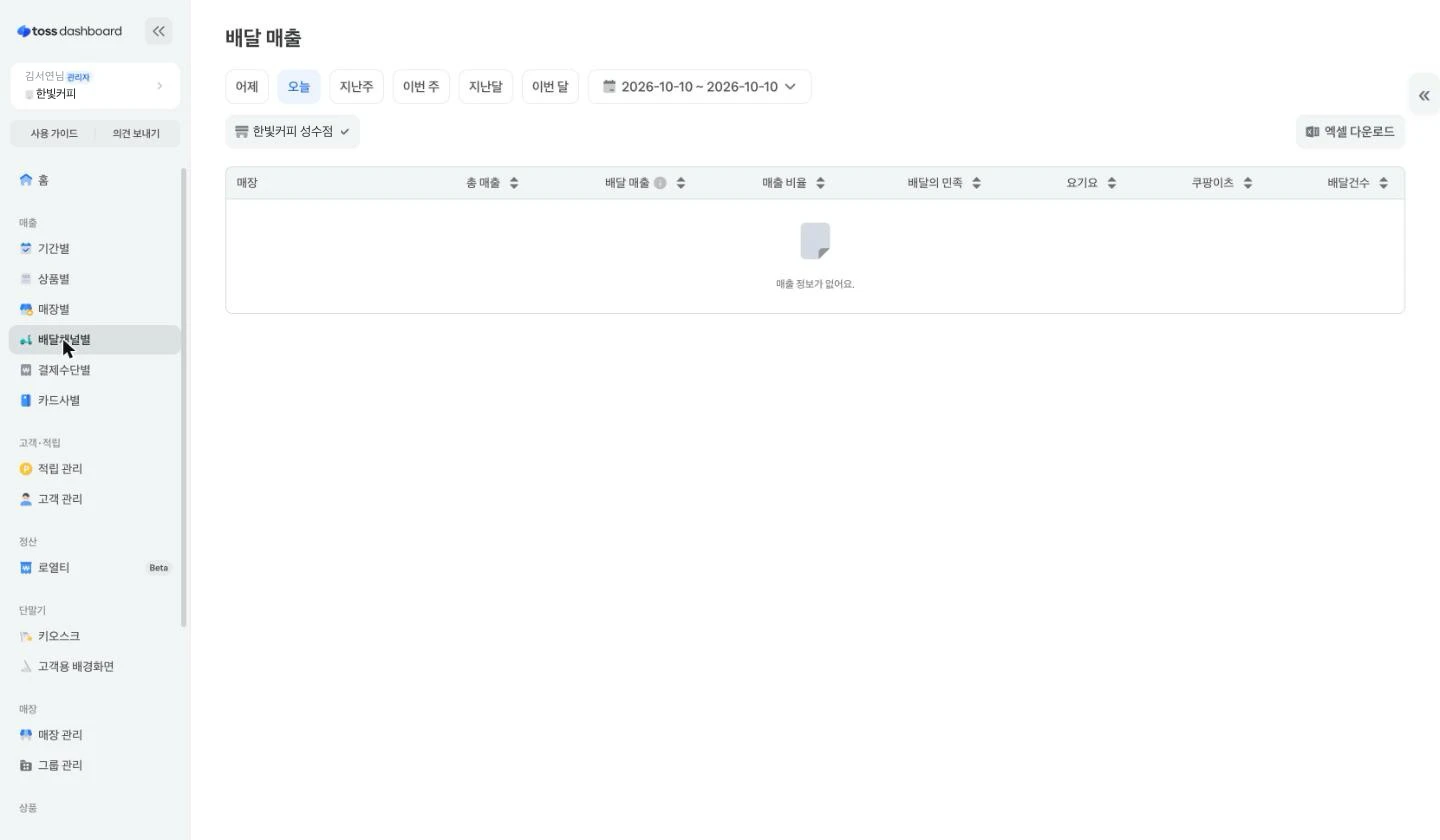This screenshot has height=840, width=1440.
Task: Click the 매장 column header
Action: coord(247,183)
